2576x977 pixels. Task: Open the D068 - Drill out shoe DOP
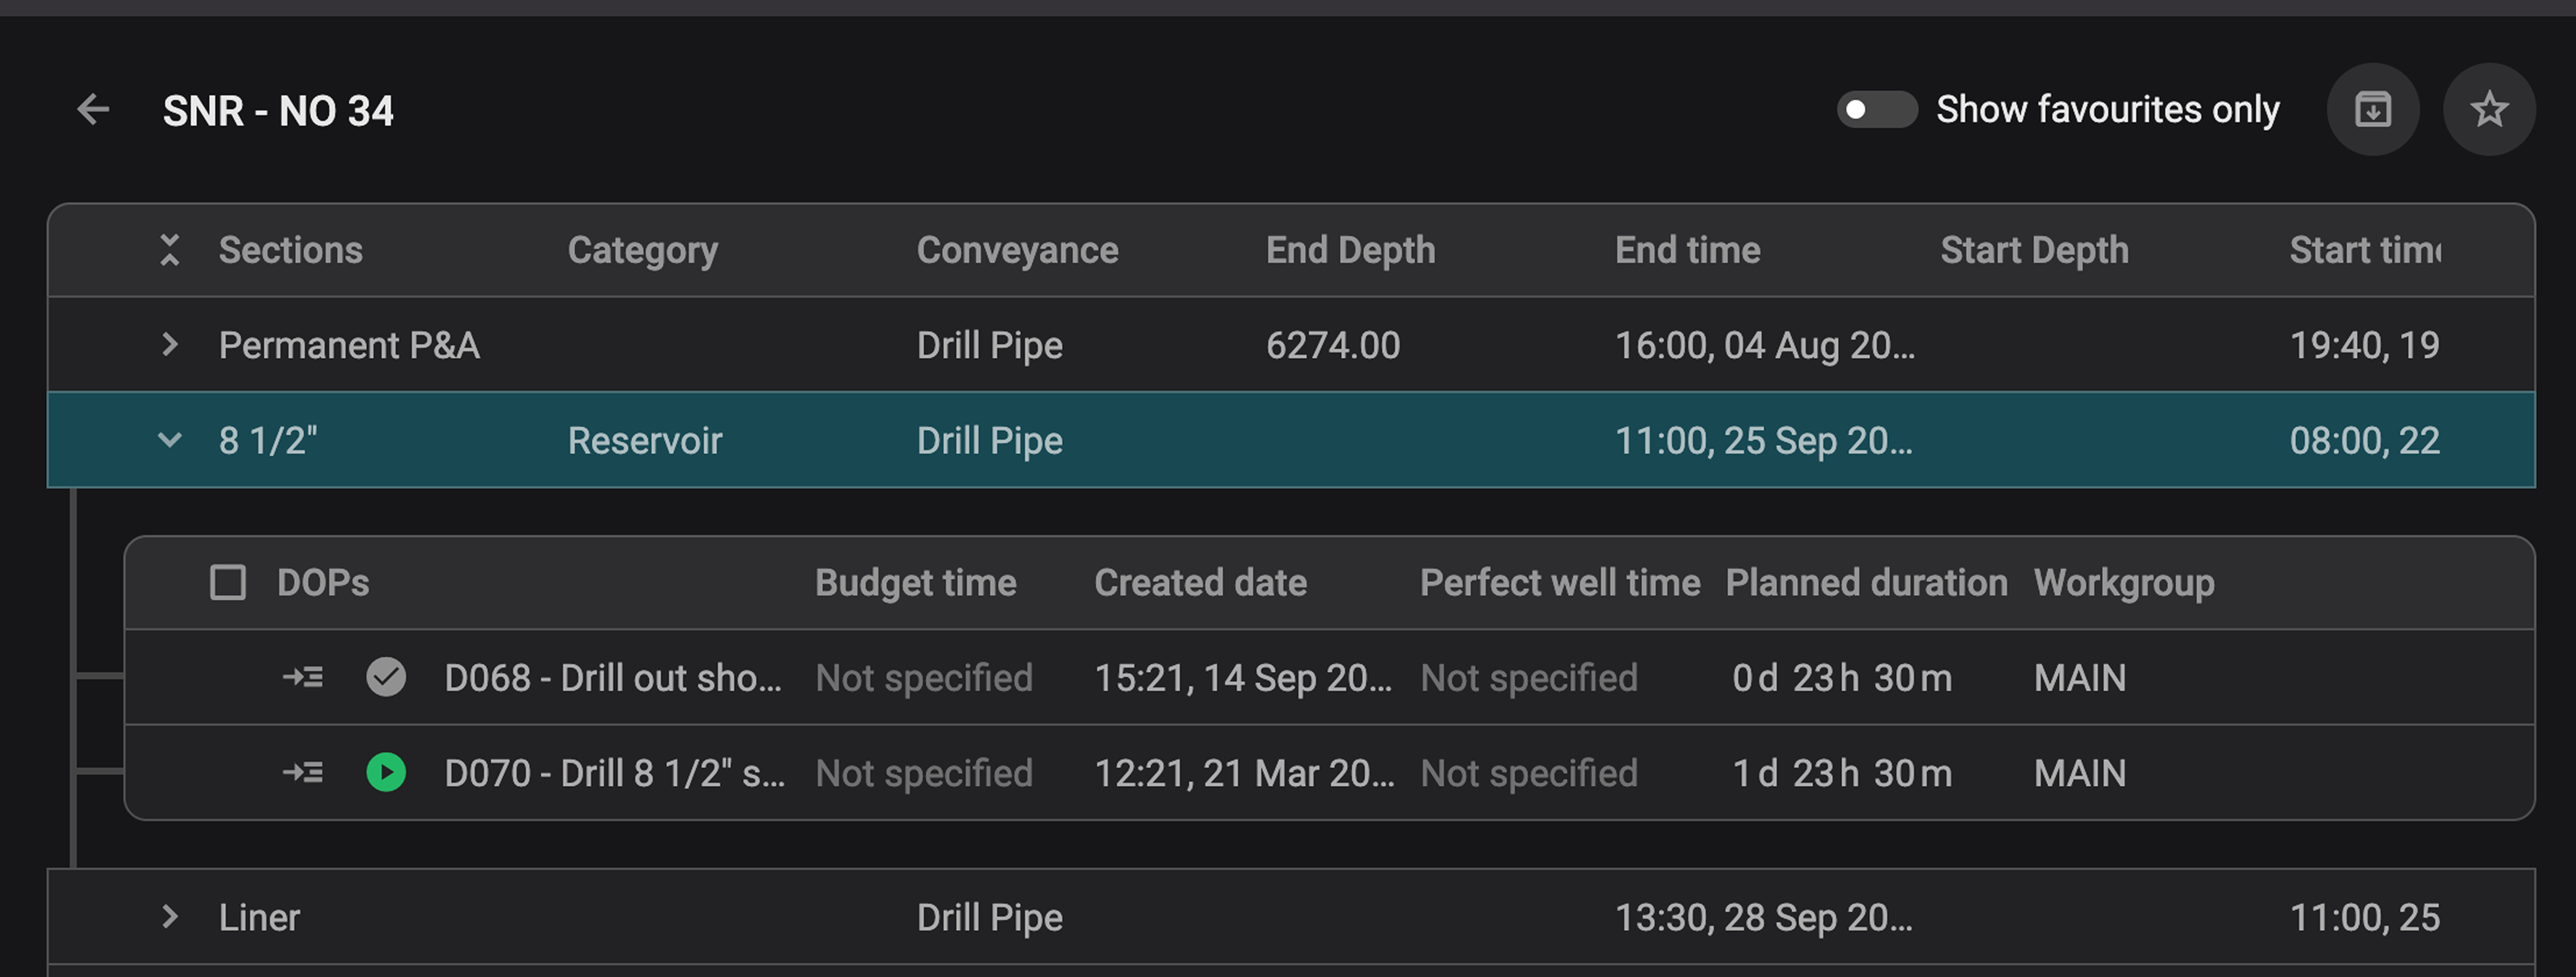tap(612, 678)
